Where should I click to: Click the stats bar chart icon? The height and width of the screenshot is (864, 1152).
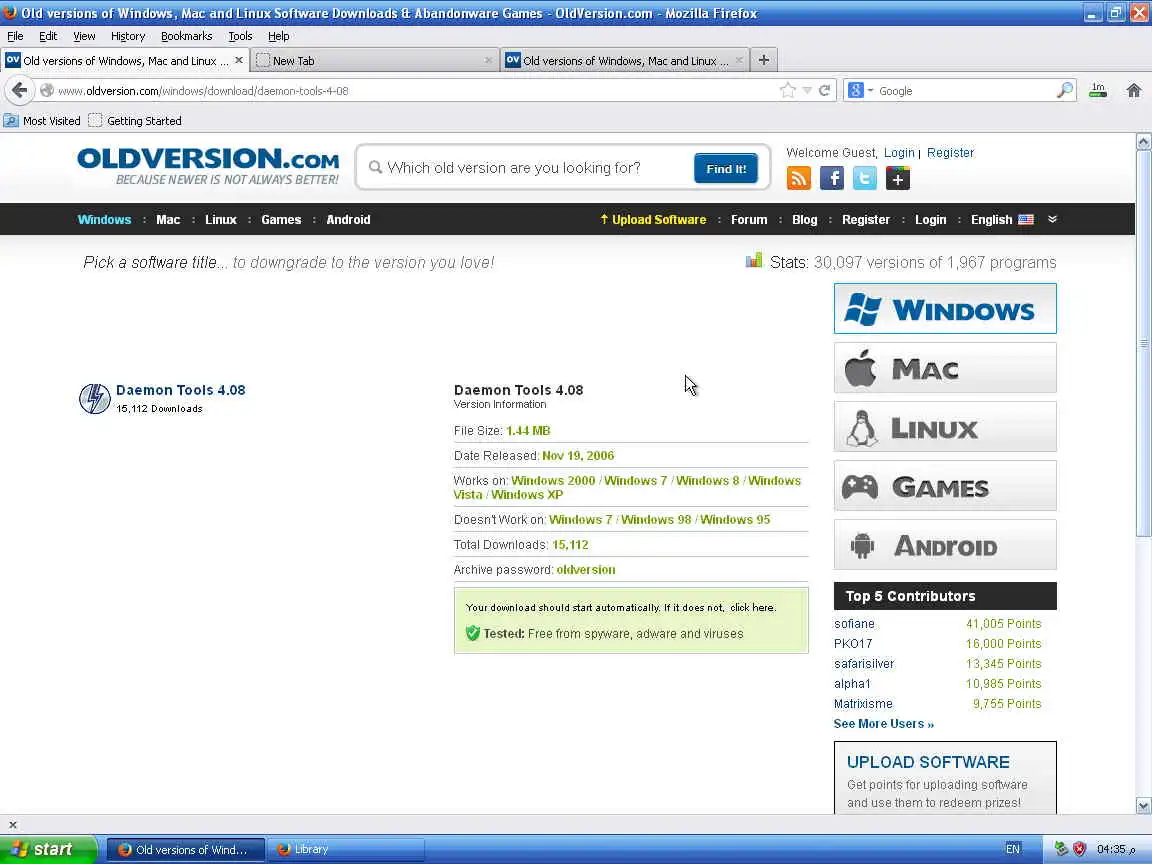754,260
